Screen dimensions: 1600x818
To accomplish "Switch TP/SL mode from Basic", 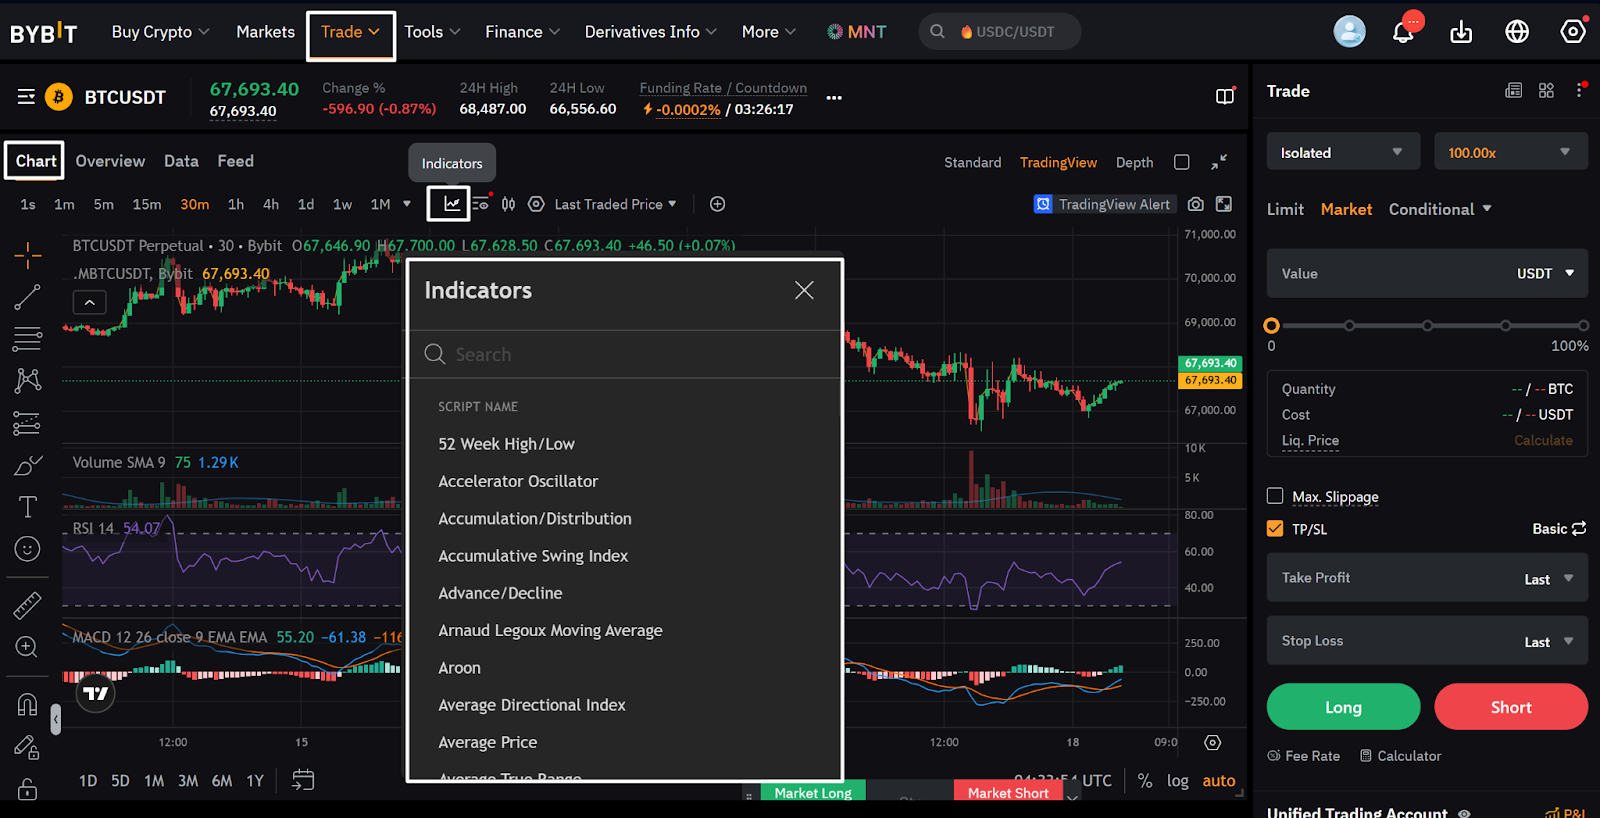I will tap(1559, 529).
